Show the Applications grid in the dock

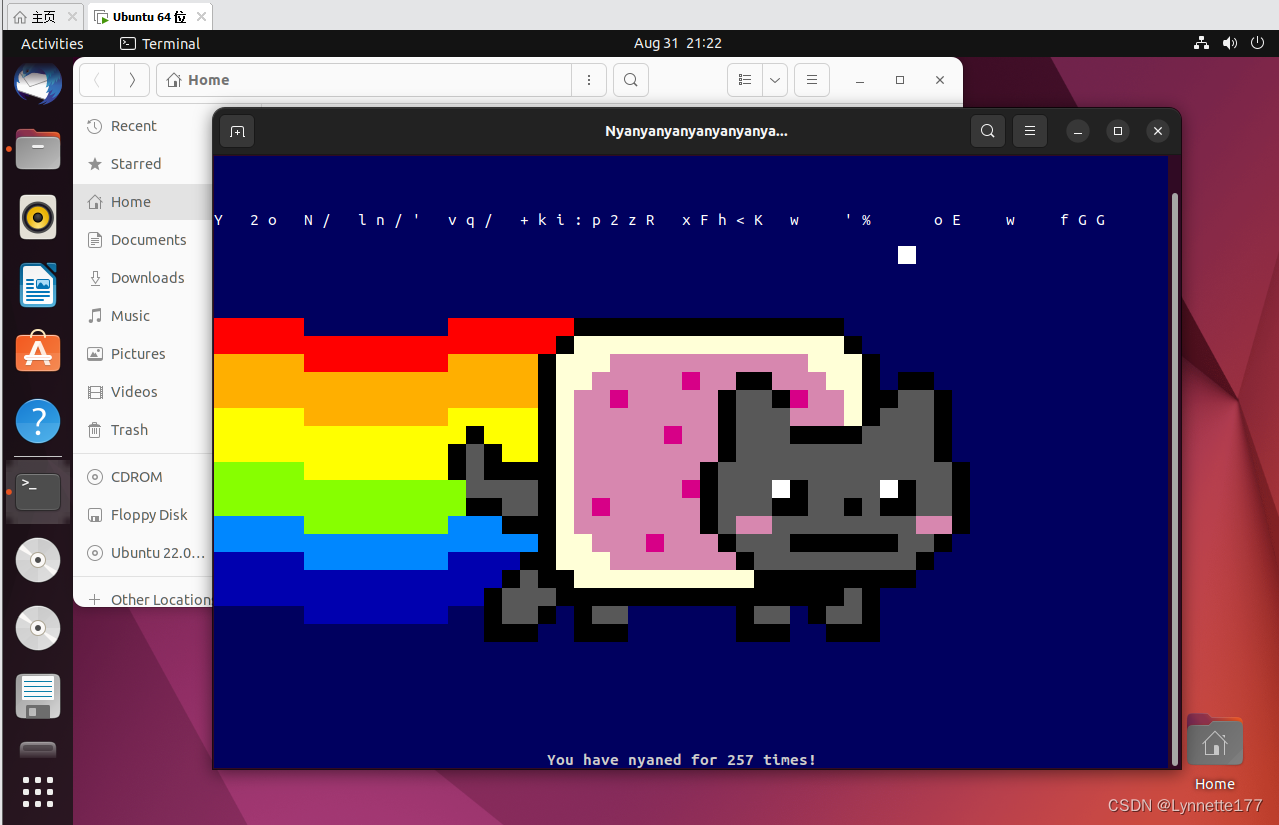click(37, 791)
